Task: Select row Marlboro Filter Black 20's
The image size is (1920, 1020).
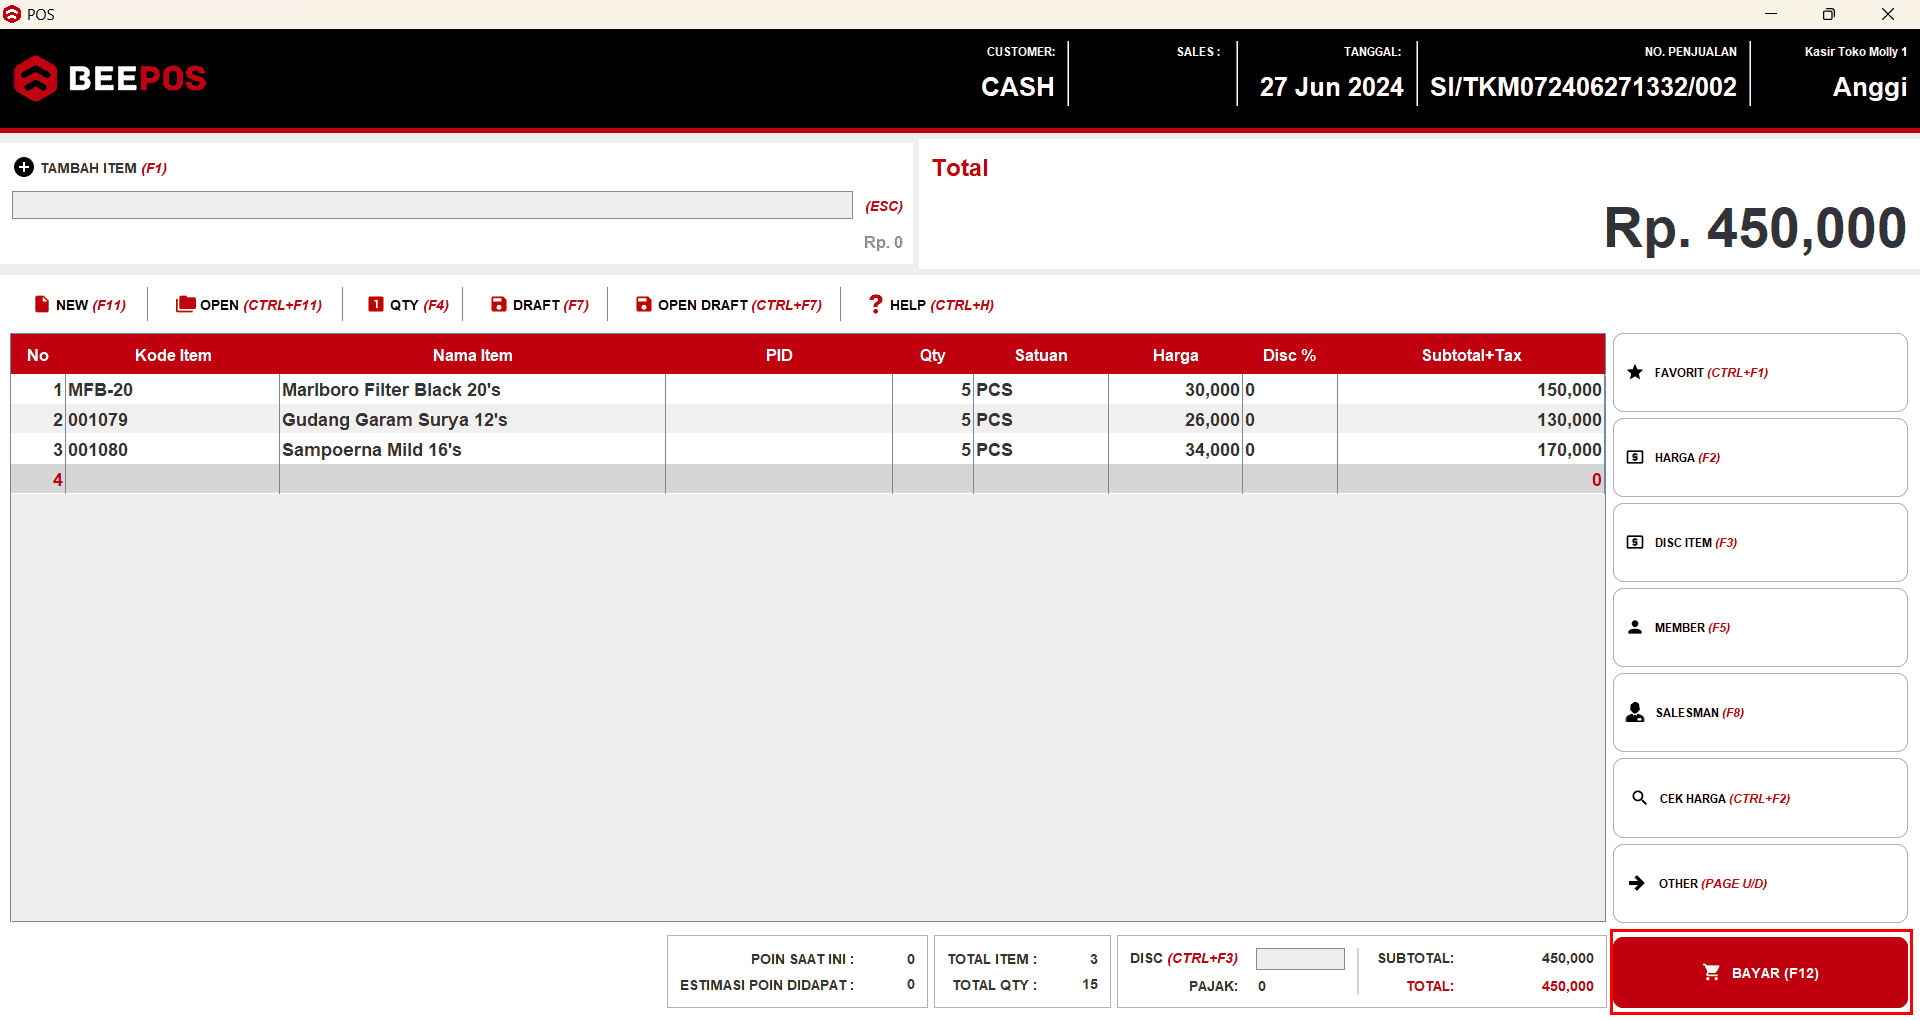Action: coord(808,389)
